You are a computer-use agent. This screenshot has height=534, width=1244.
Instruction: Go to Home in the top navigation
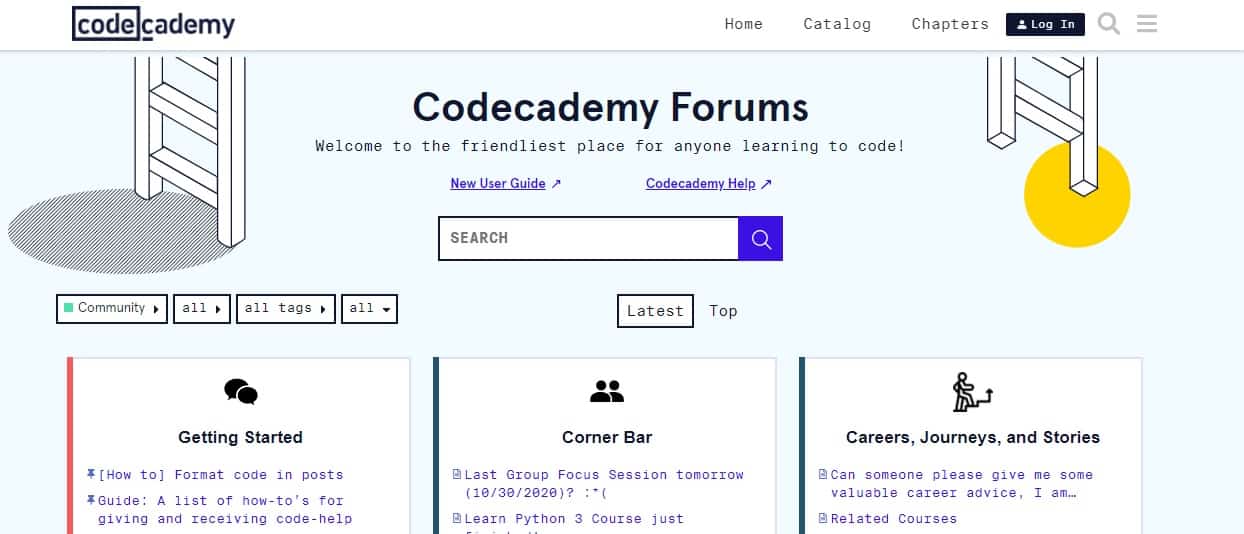tap(744, 24)
